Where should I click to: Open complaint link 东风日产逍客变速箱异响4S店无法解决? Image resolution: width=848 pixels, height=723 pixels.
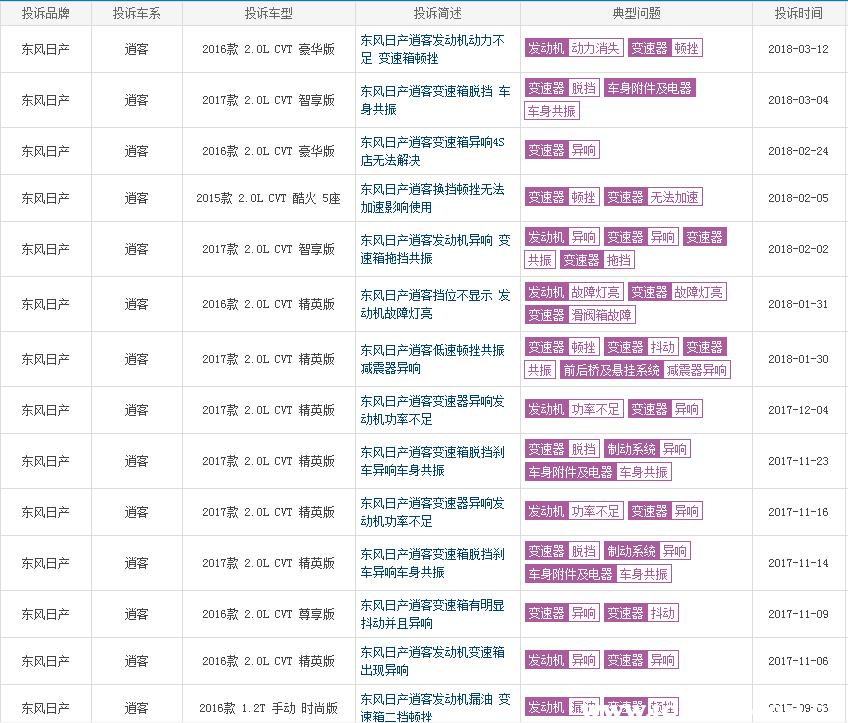click(432, 151)
